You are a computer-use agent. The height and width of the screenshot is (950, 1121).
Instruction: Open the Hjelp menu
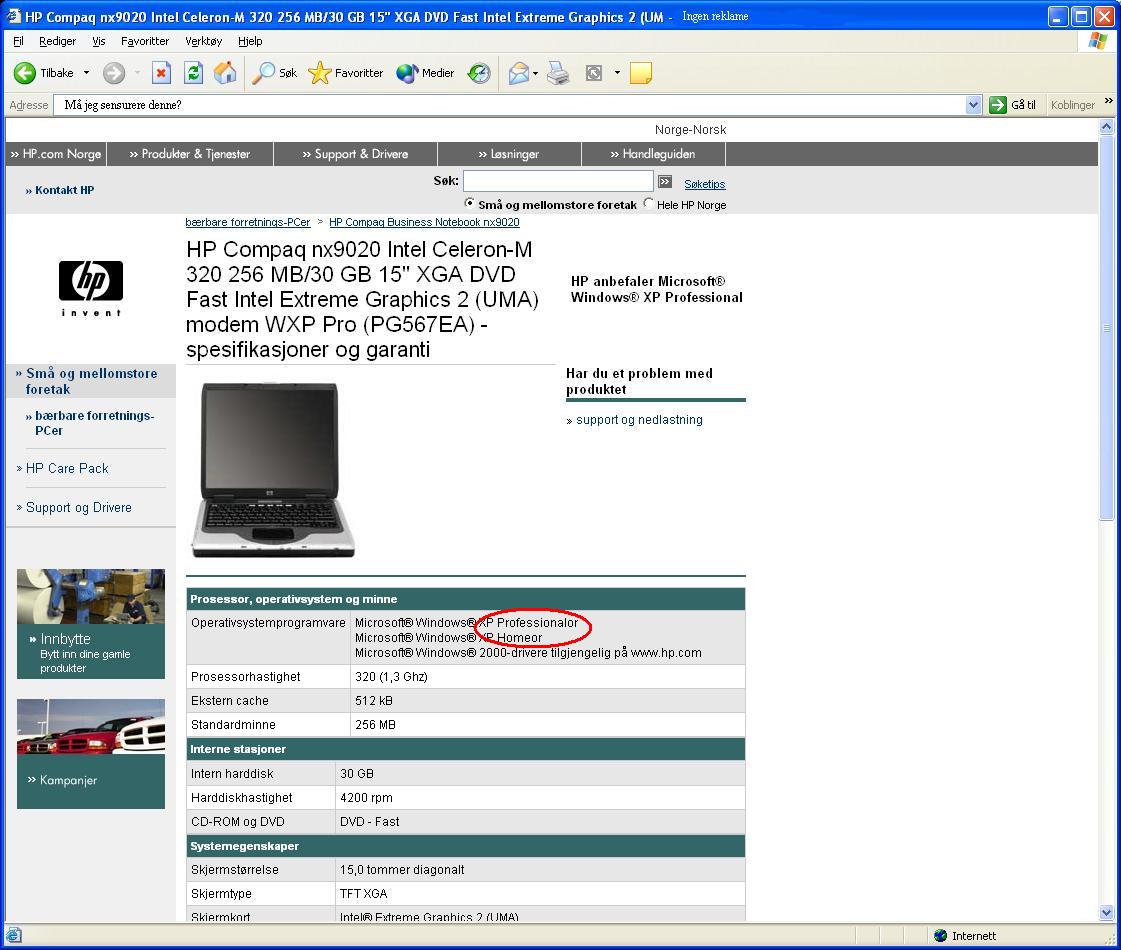(x=250, y=41)
